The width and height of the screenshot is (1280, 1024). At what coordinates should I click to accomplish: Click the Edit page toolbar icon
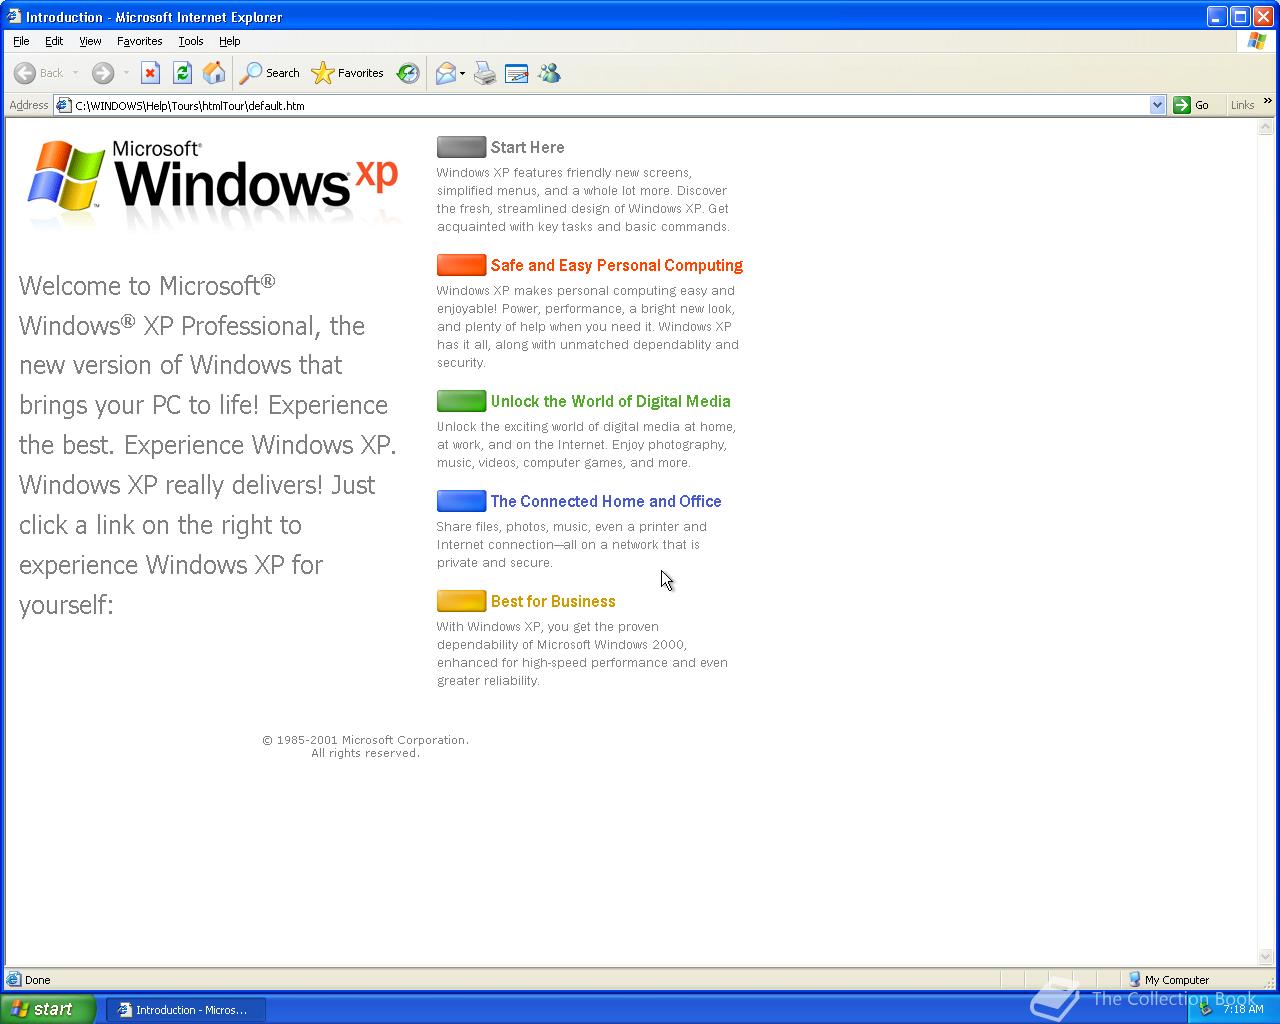point(517,73)
